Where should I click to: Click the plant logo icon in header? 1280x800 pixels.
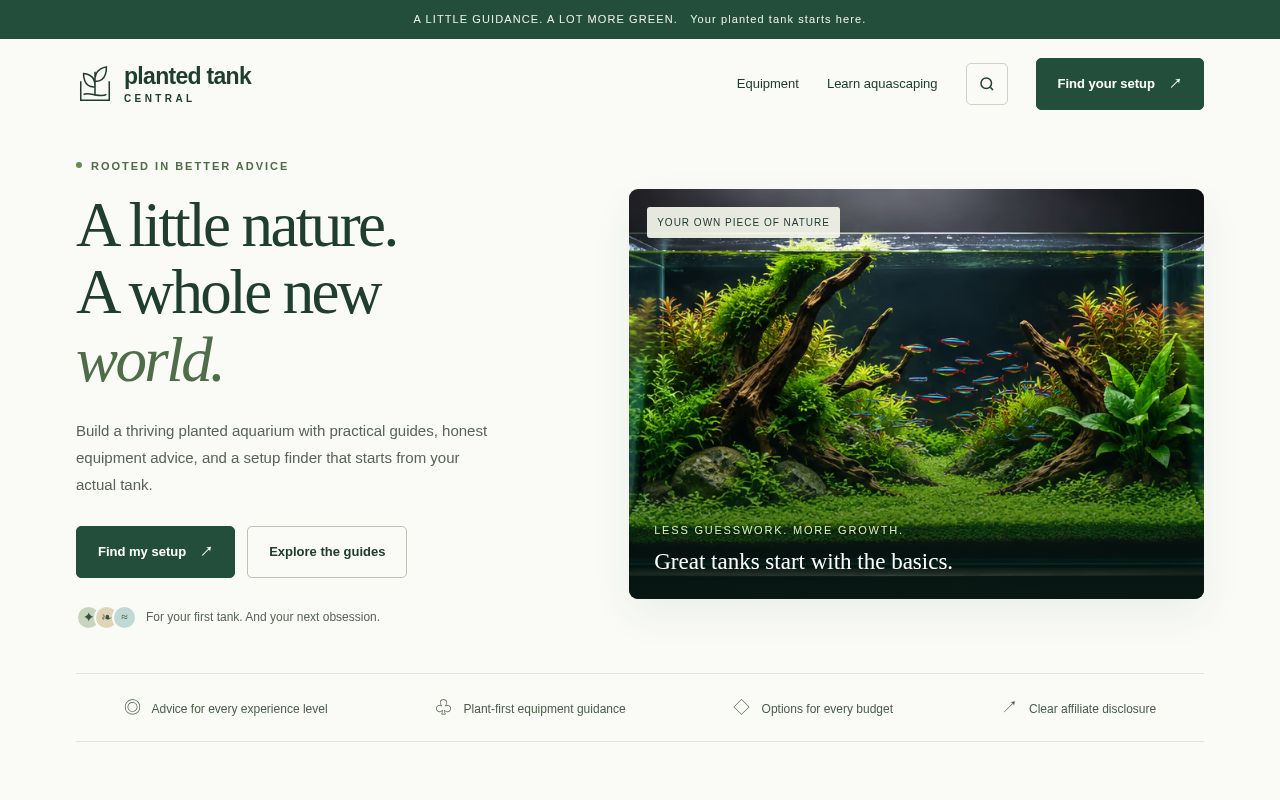(95, 84)
